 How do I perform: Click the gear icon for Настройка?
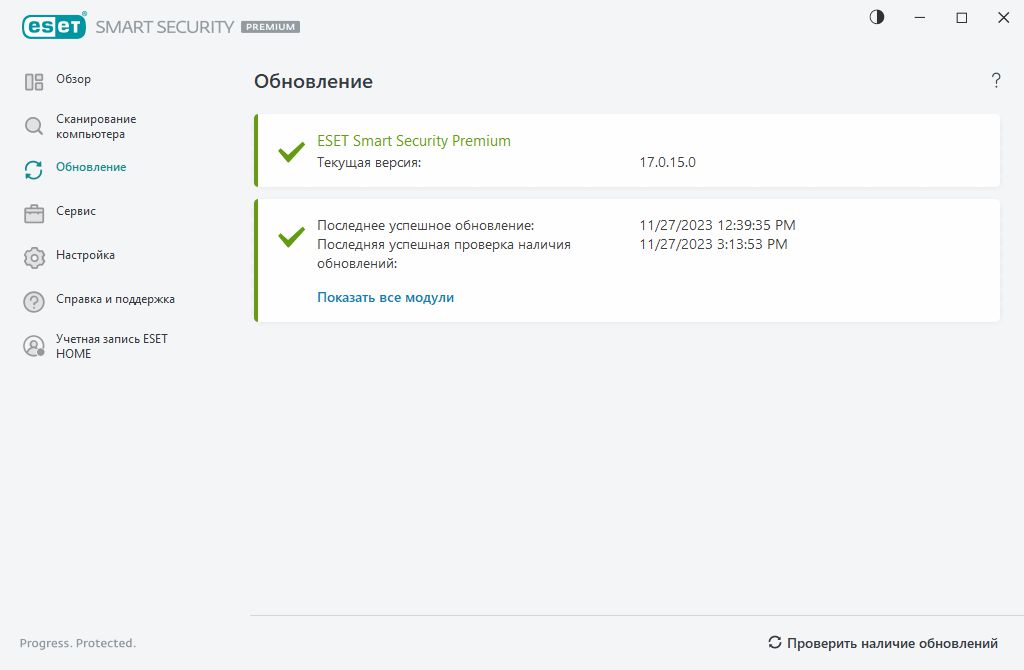[x=34, y=257]
